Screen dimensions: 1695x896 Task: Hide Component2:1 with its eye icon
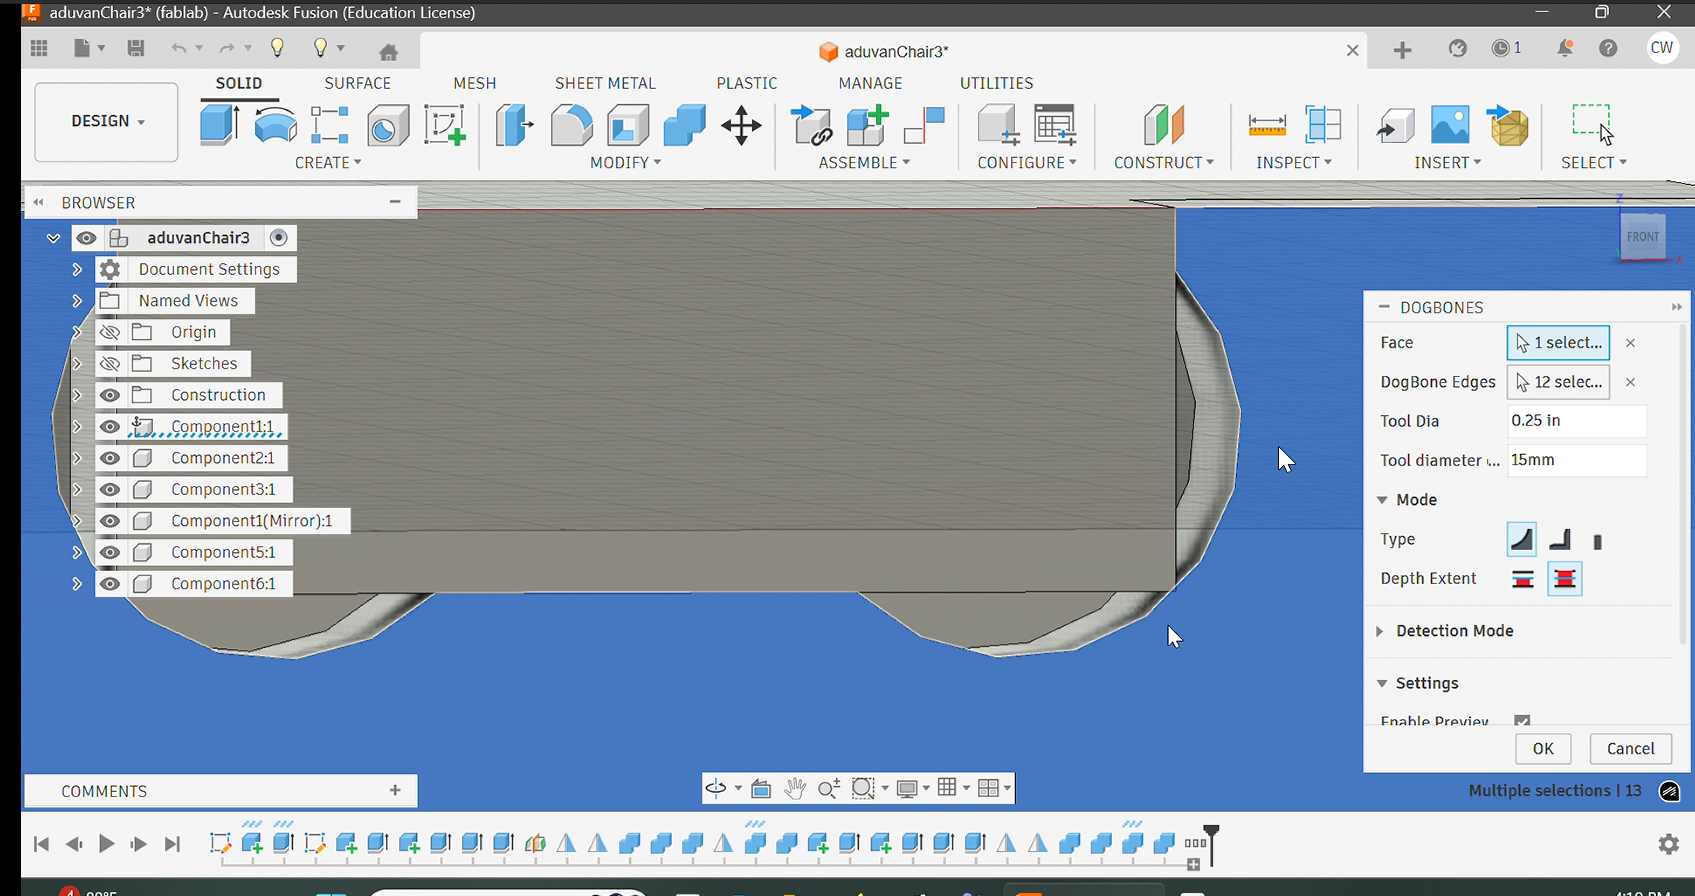click(110, 458)
